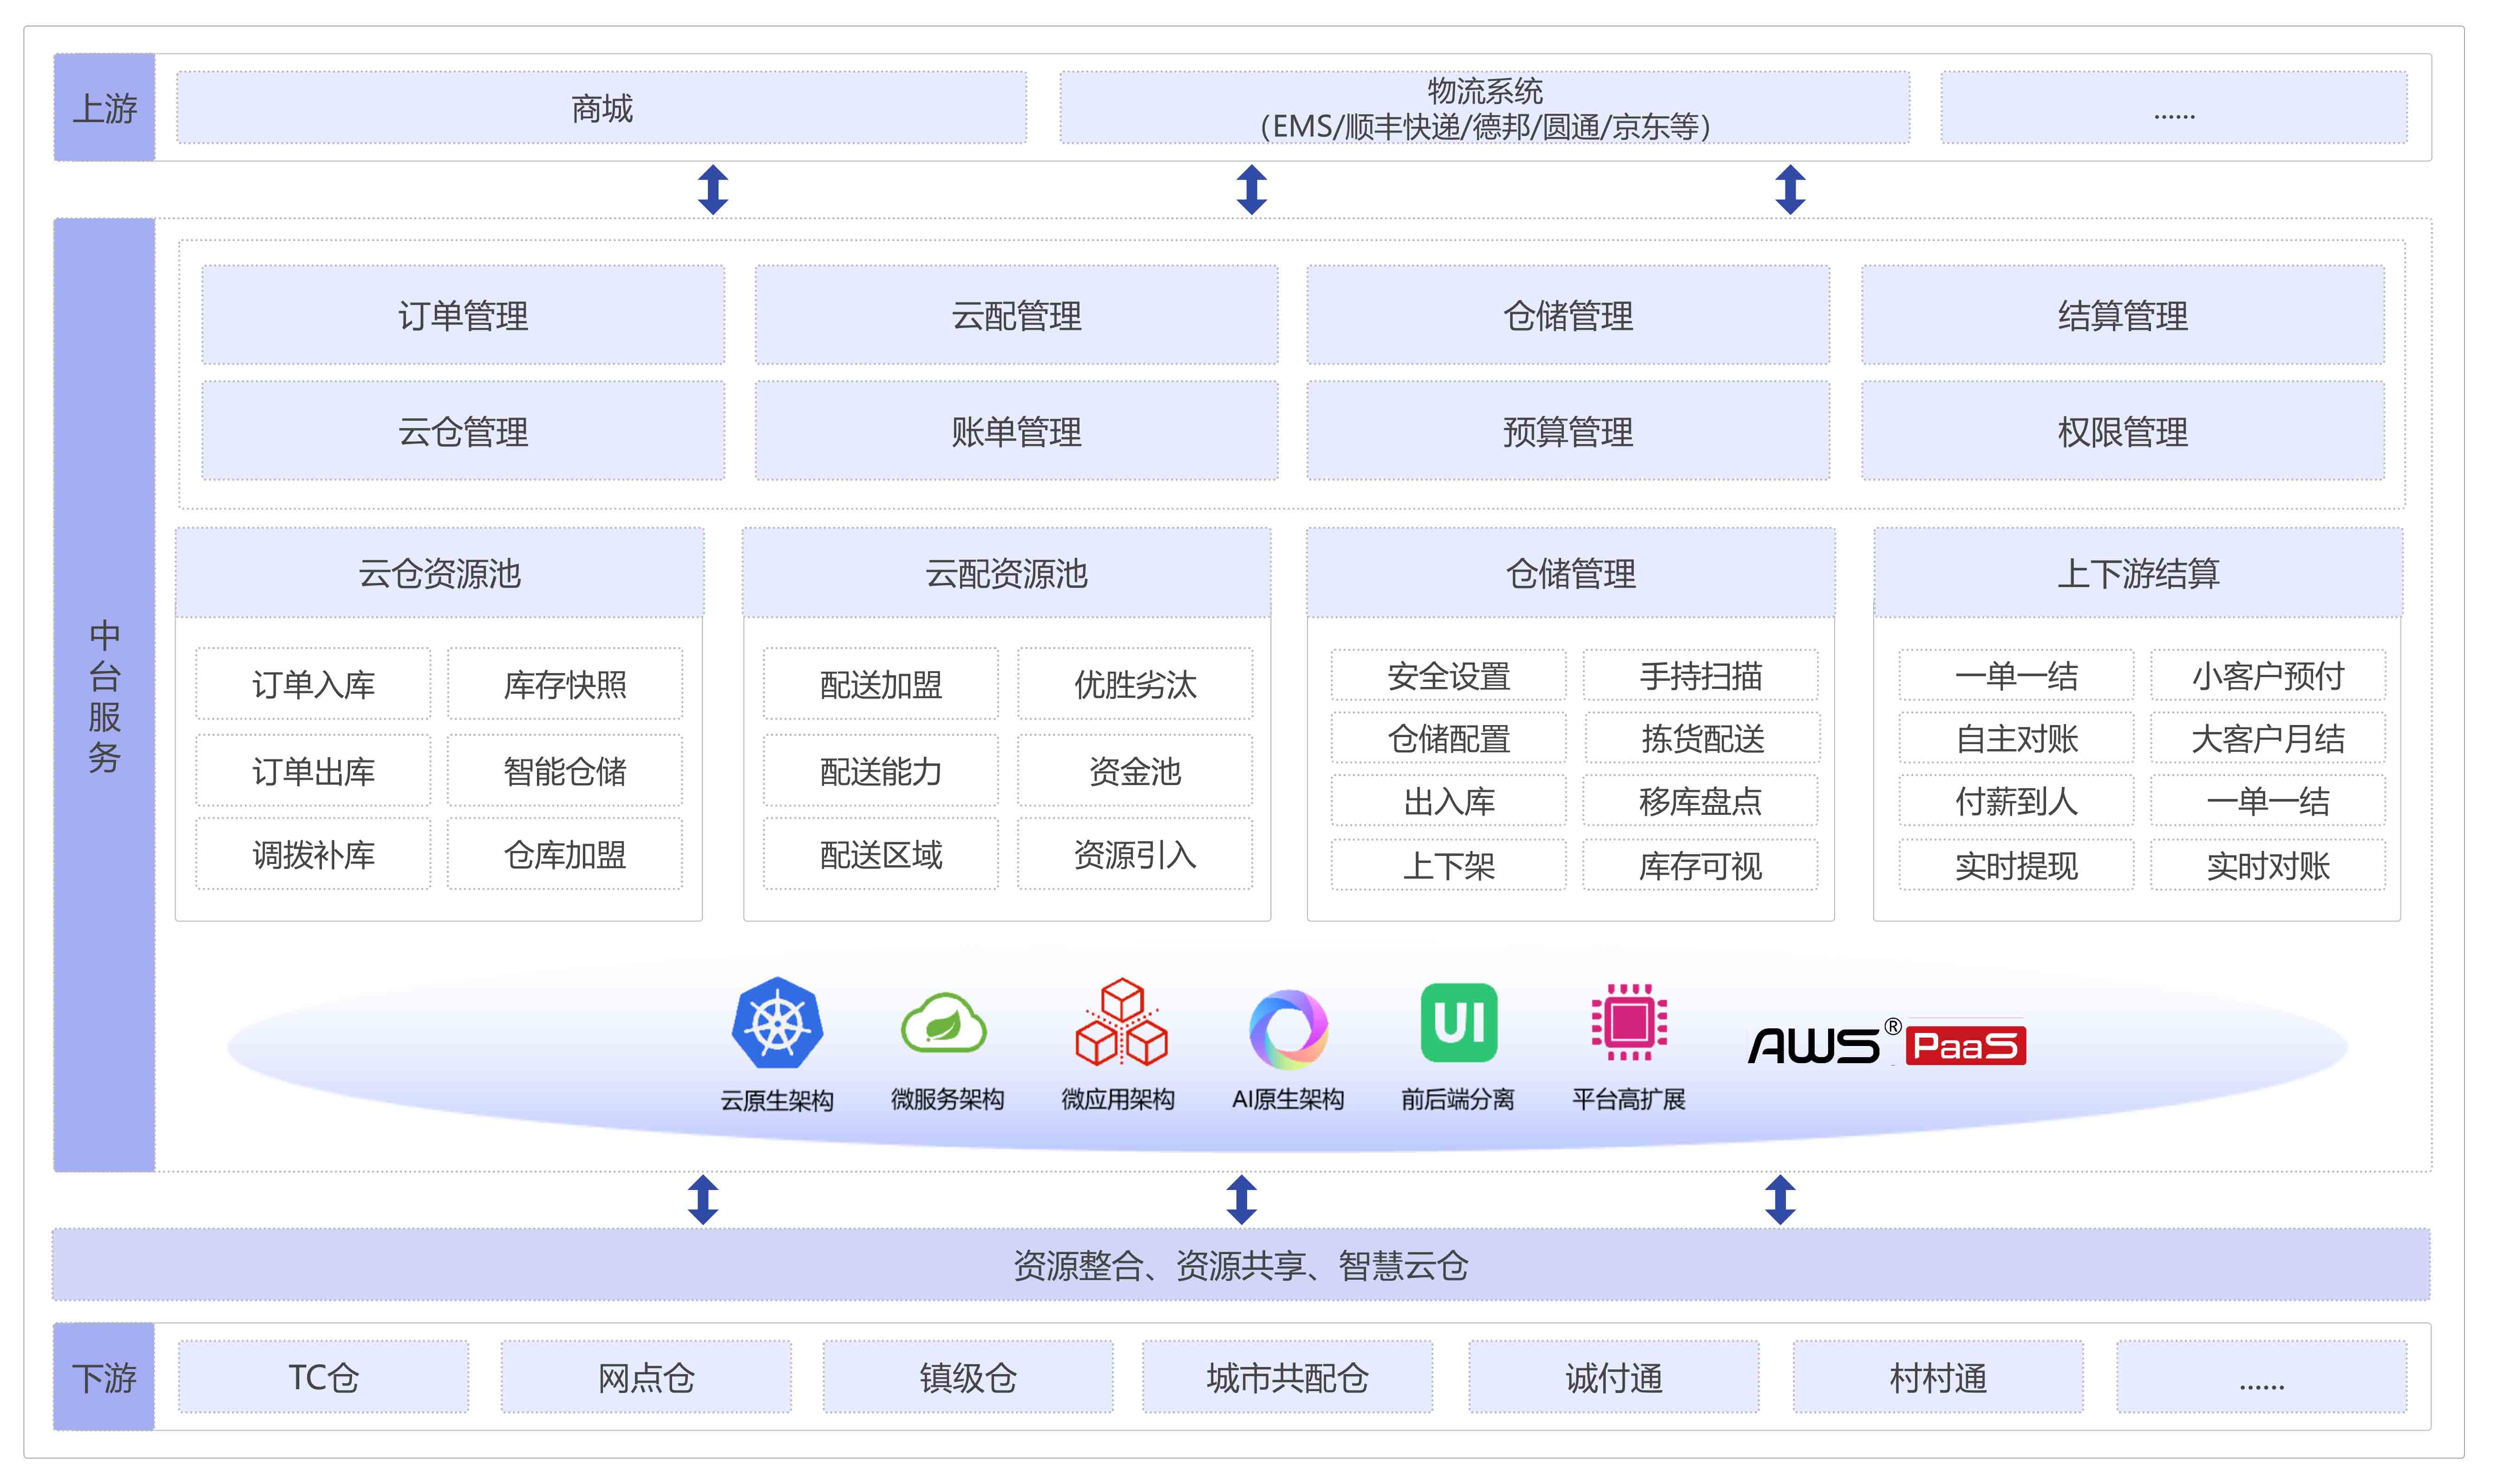Select the 订单管理 module box

[463, 315]
